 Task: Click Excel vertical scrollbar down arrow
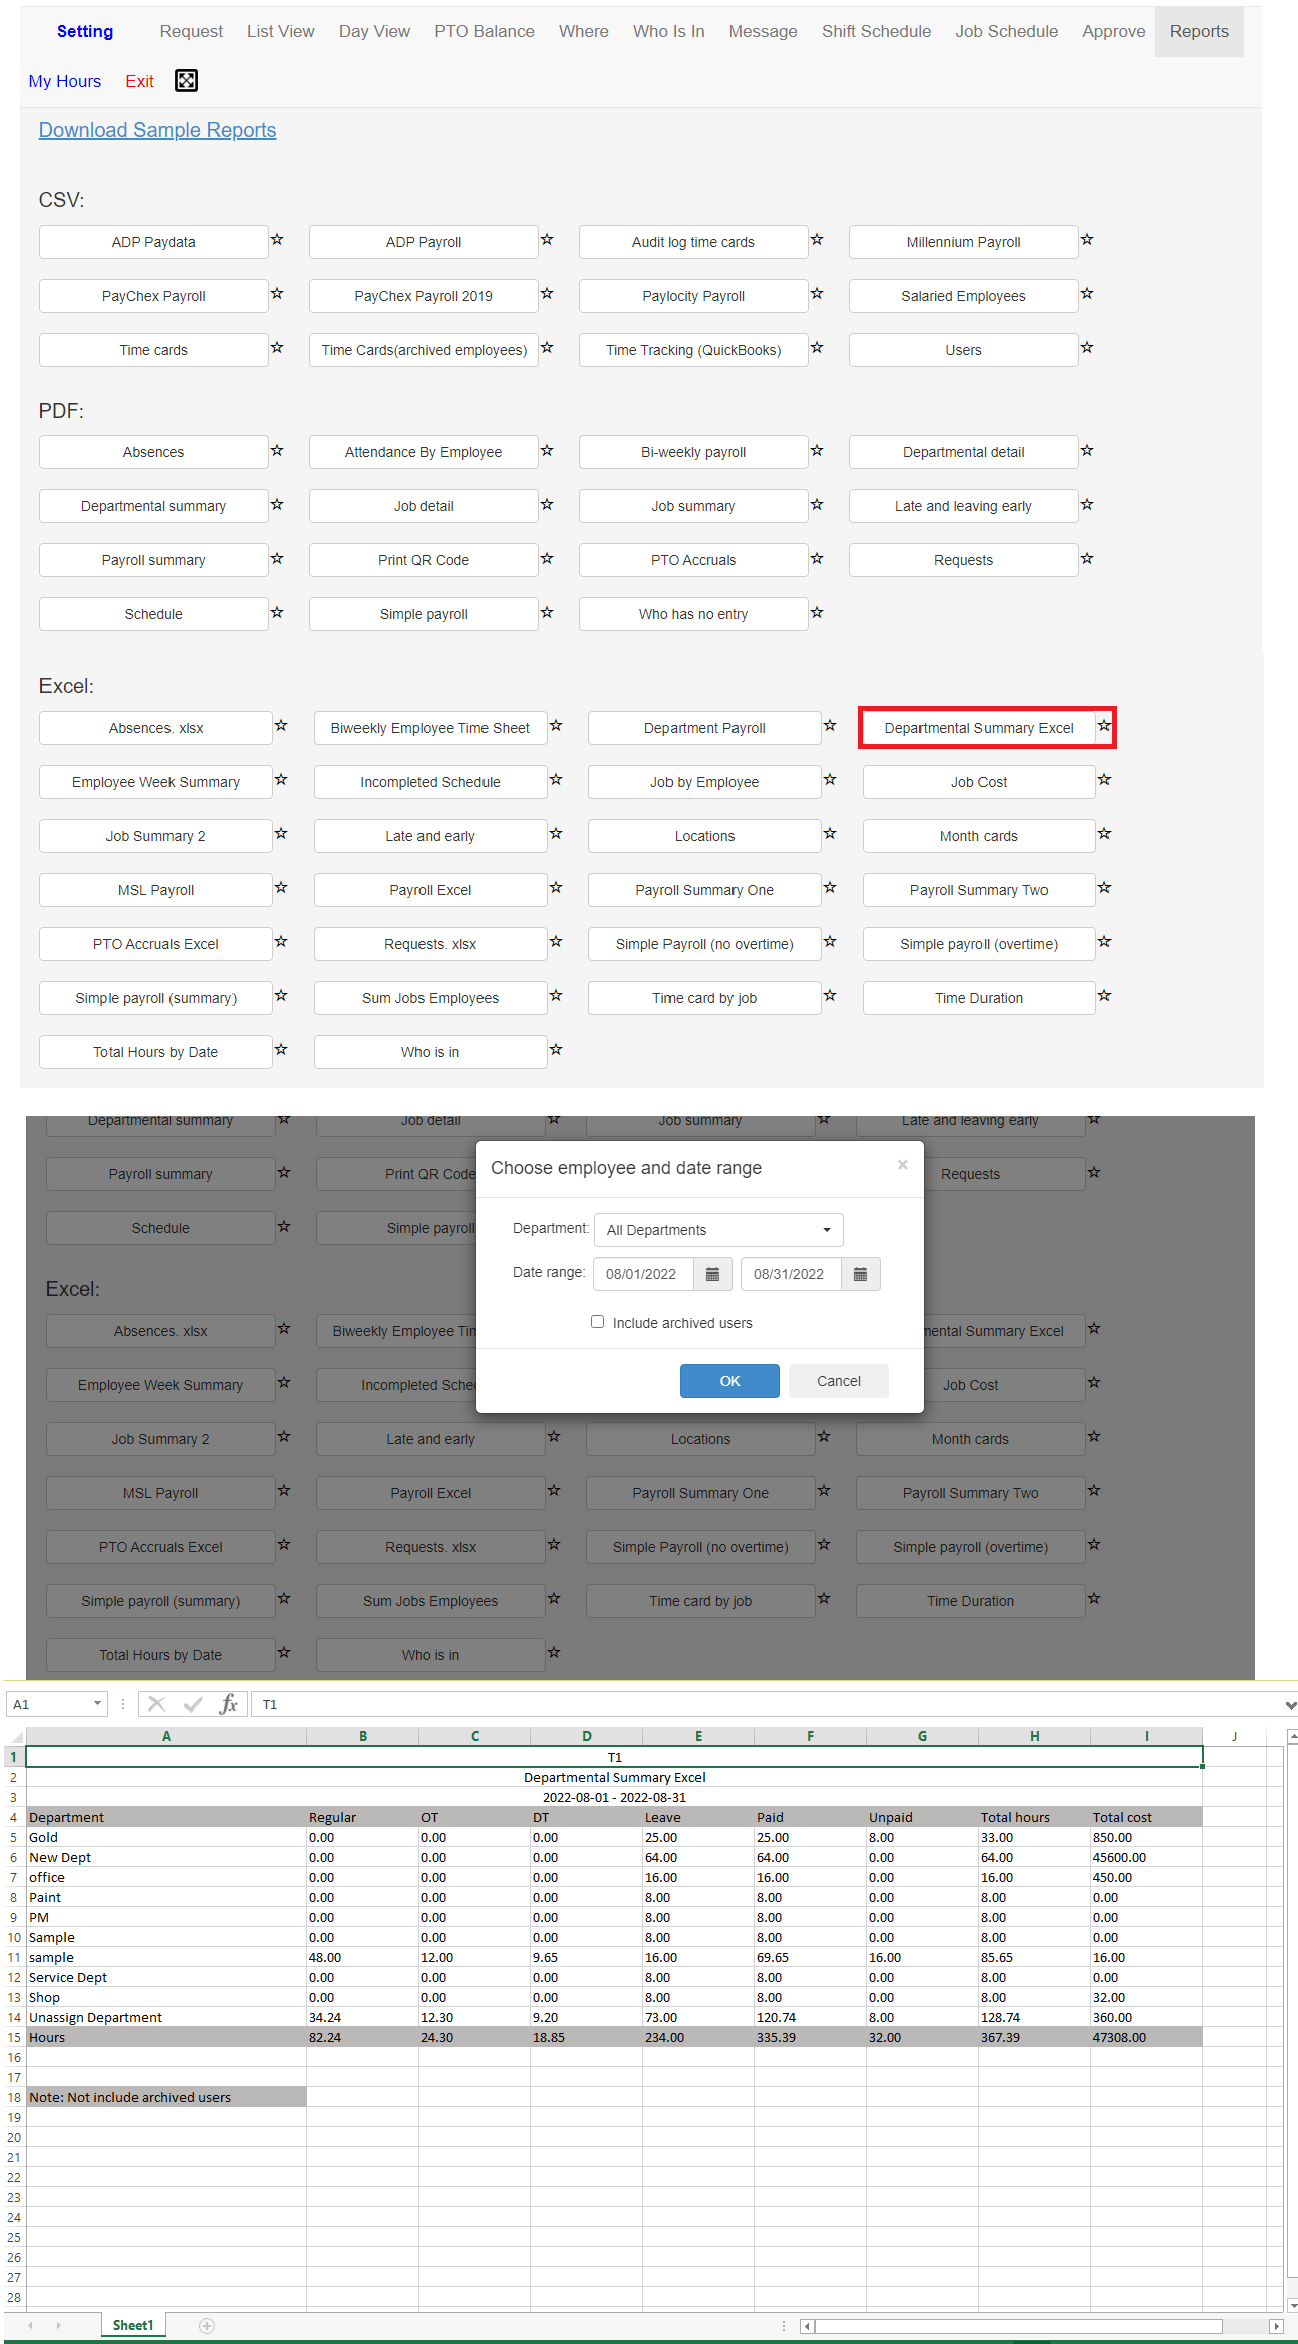pos(1291,2304)
